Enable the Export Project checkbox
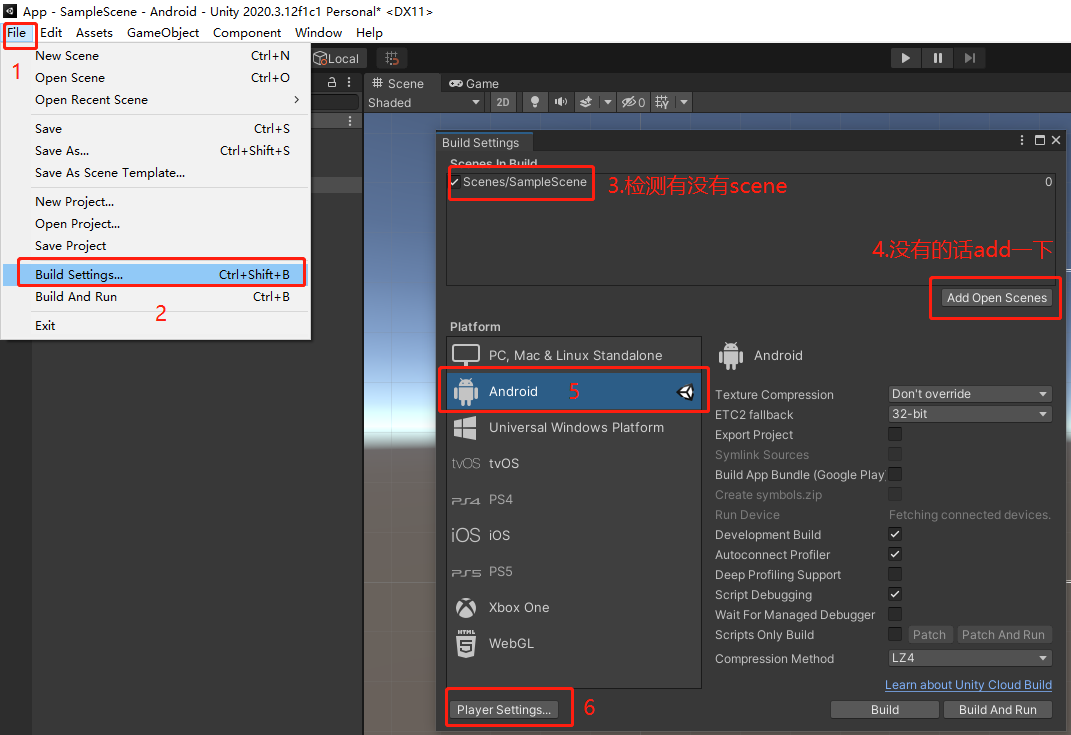 coord(894,434)
